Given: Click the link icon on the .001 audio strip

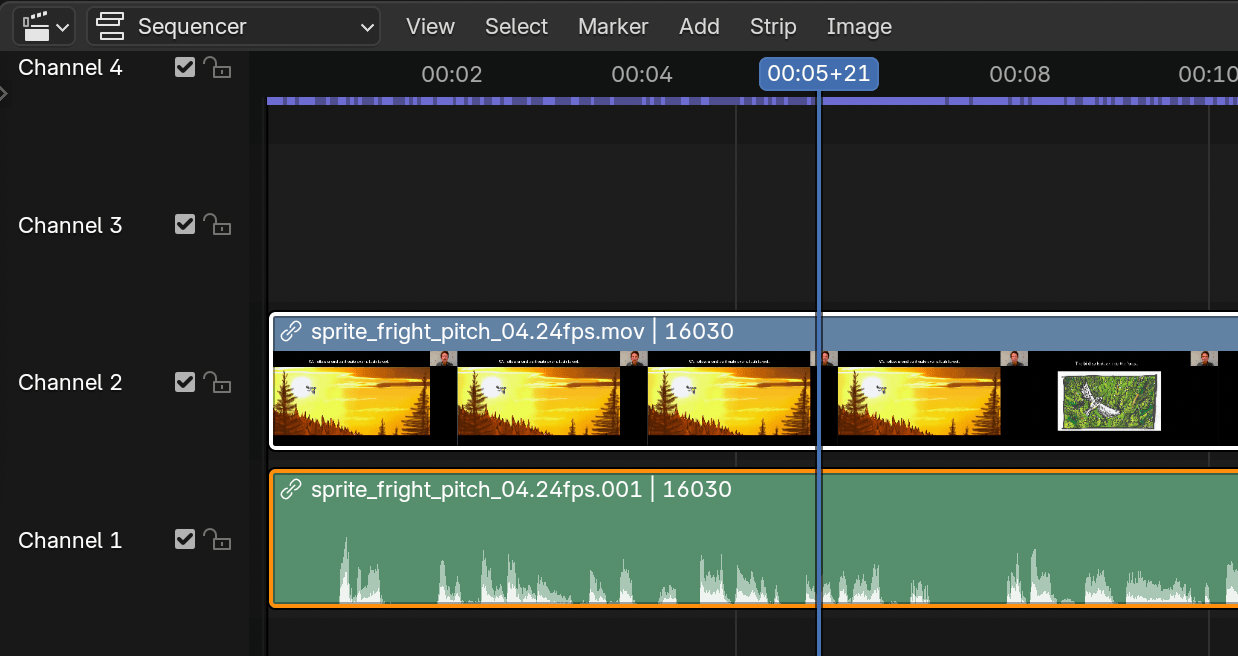Looking at the screenshot, I should pos(291,489).
